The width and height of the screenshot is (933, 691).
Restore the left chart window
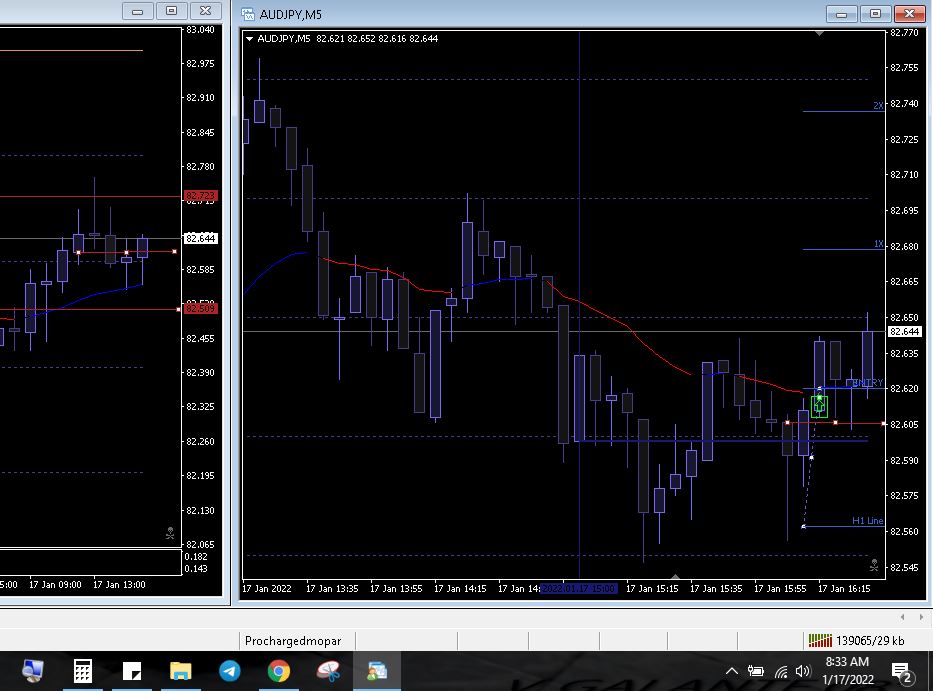click(171, 11)
